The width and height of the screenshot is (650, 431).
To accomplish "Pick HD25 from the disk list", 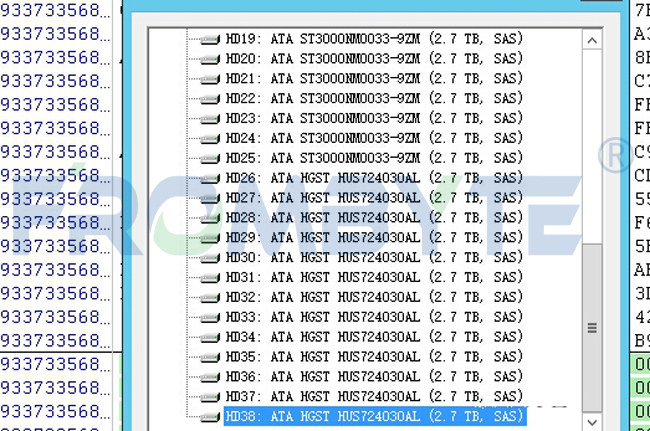I will tap(375, 158).
